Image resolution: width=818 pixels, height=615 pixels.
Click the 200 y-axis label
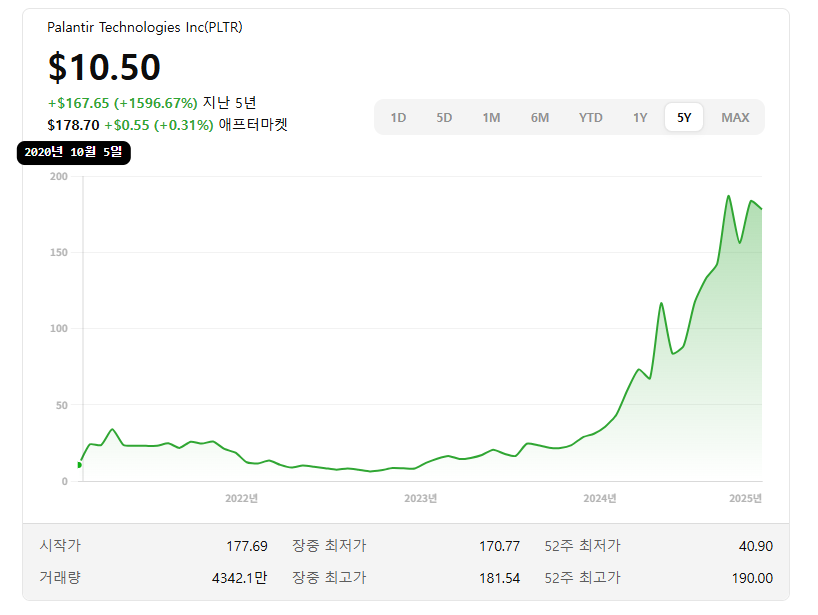(59, 176)
